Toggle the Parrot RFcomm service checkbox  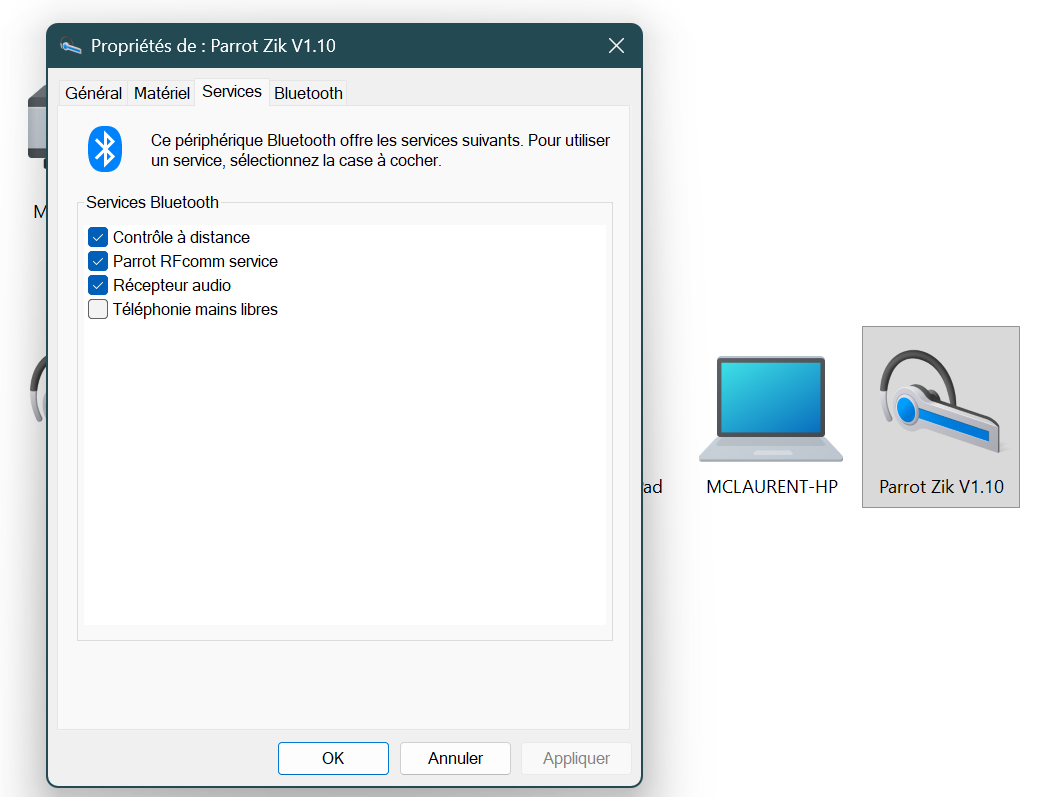(98, 261)
